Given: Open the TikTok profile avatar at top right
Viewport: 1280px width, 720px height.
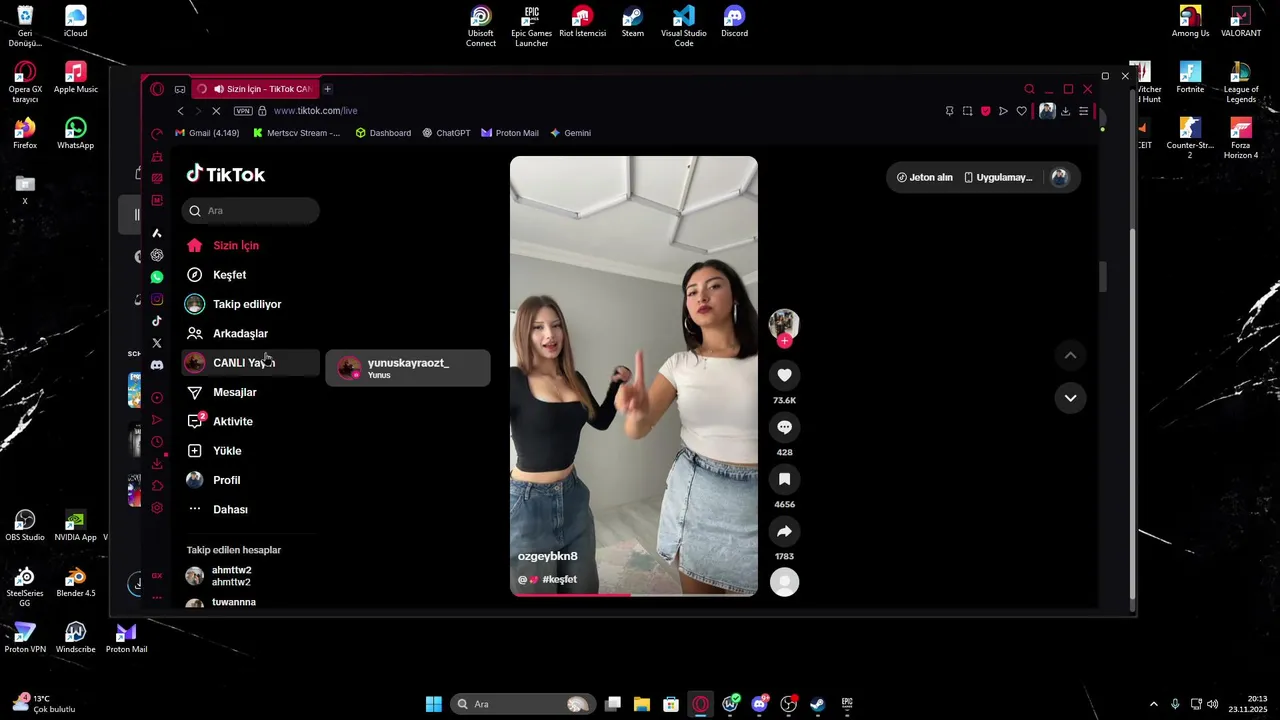Looking at the screenshot, I should (1060, 177).
